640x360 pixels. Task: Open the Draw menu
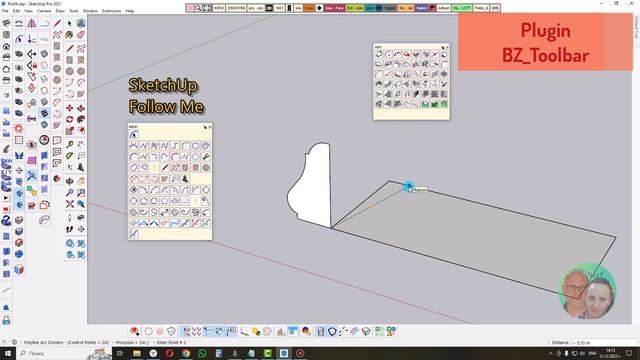point(60,11)
